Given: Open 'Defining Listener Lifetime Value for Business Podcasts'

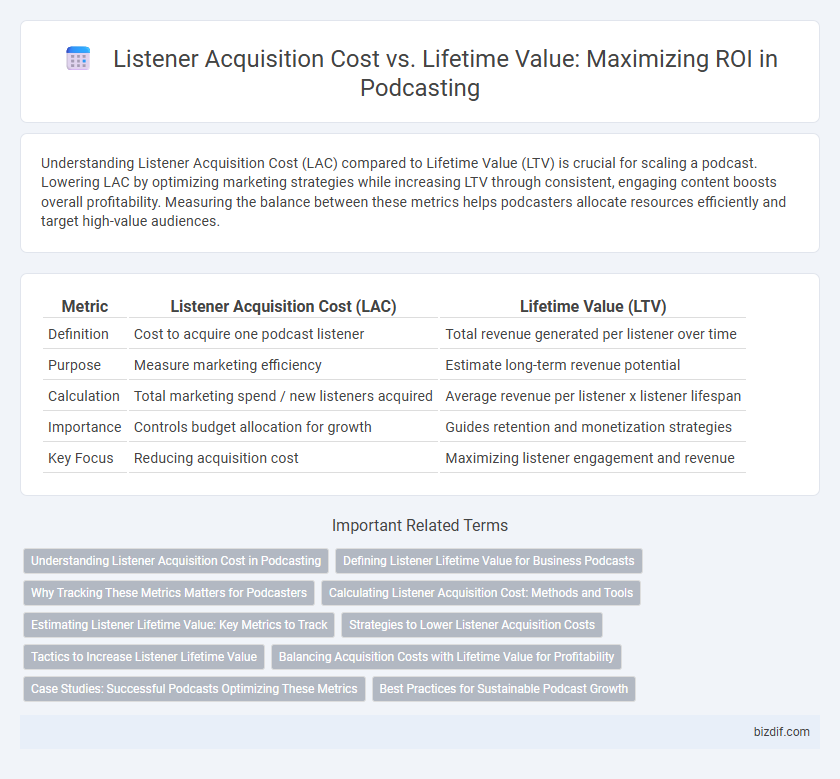Looking at the screenshot, I should point(489,561).
